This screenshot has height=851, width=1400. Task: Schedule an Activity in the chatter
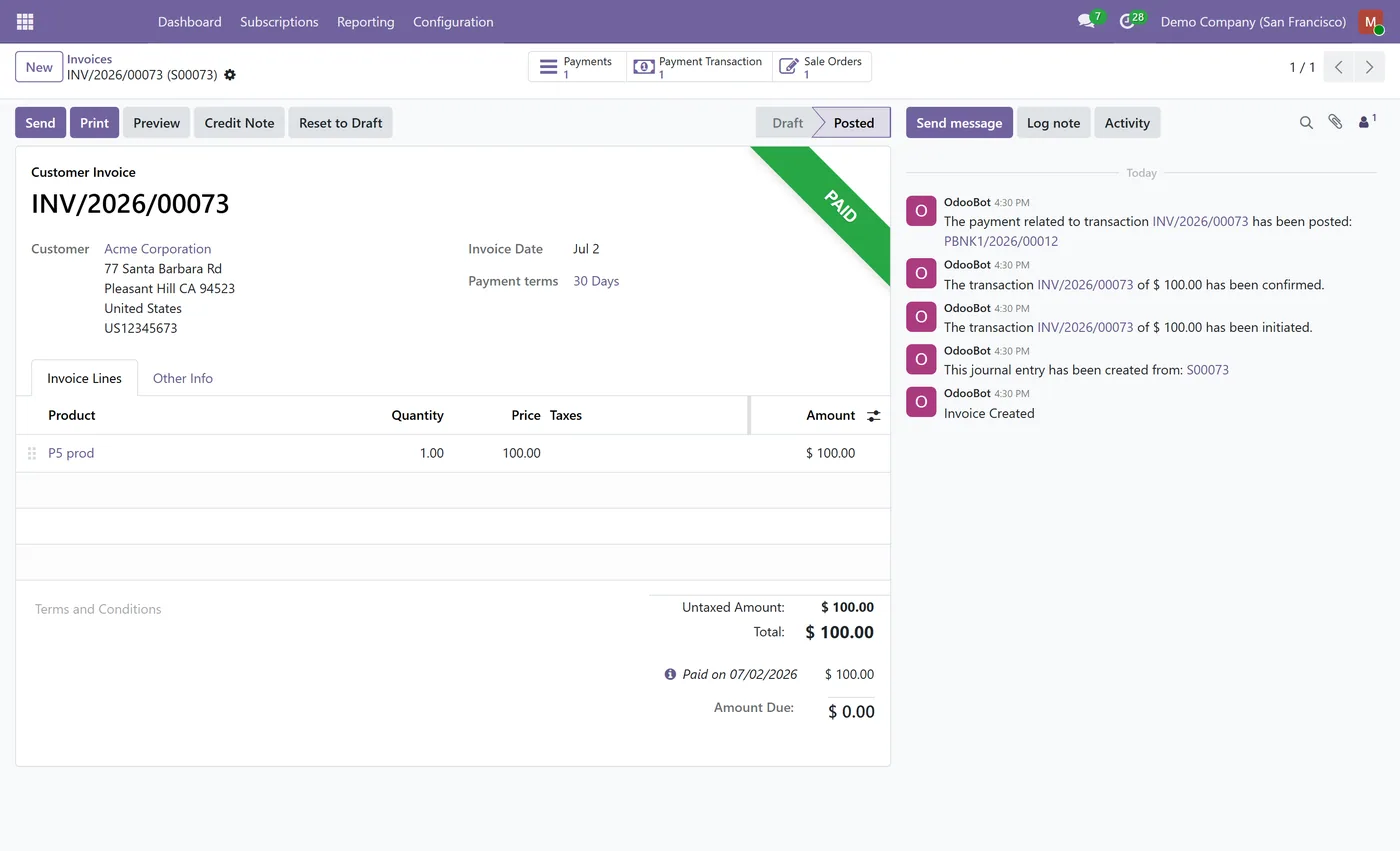pos(1127,122)
